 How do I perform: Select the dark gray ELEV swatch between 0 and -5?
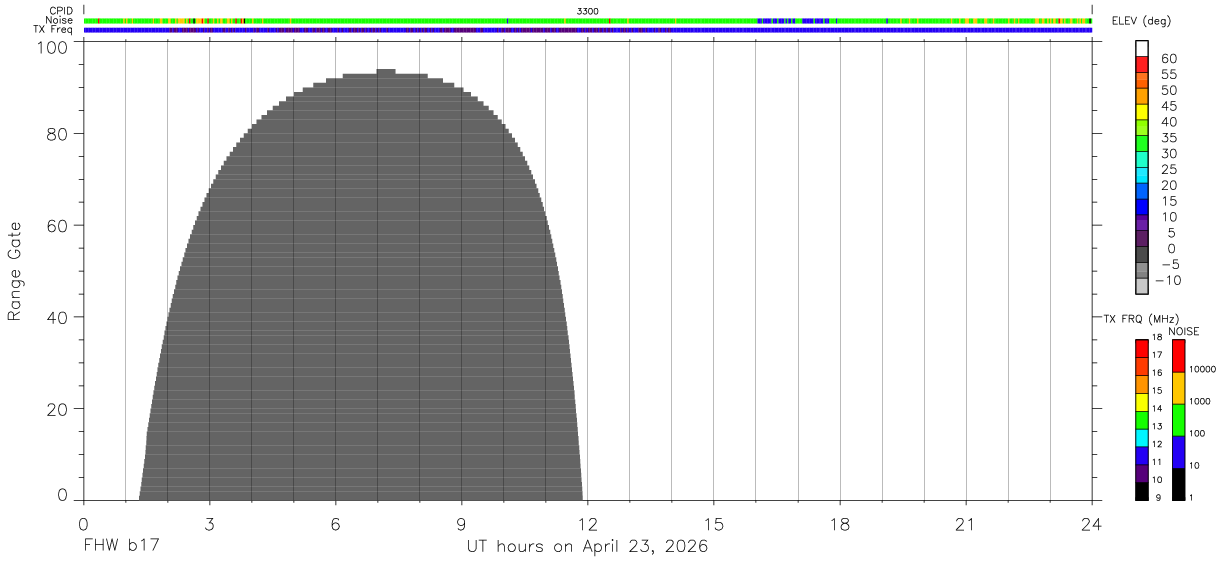pos(1141,255)
